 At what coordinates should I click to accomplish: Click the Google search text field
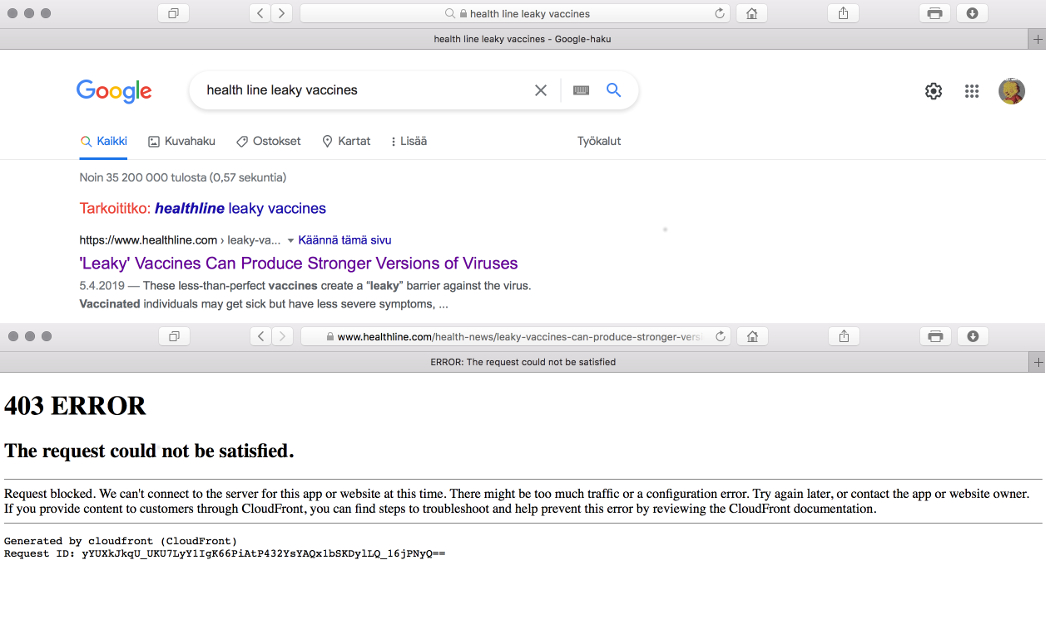(x=360, y=91)
